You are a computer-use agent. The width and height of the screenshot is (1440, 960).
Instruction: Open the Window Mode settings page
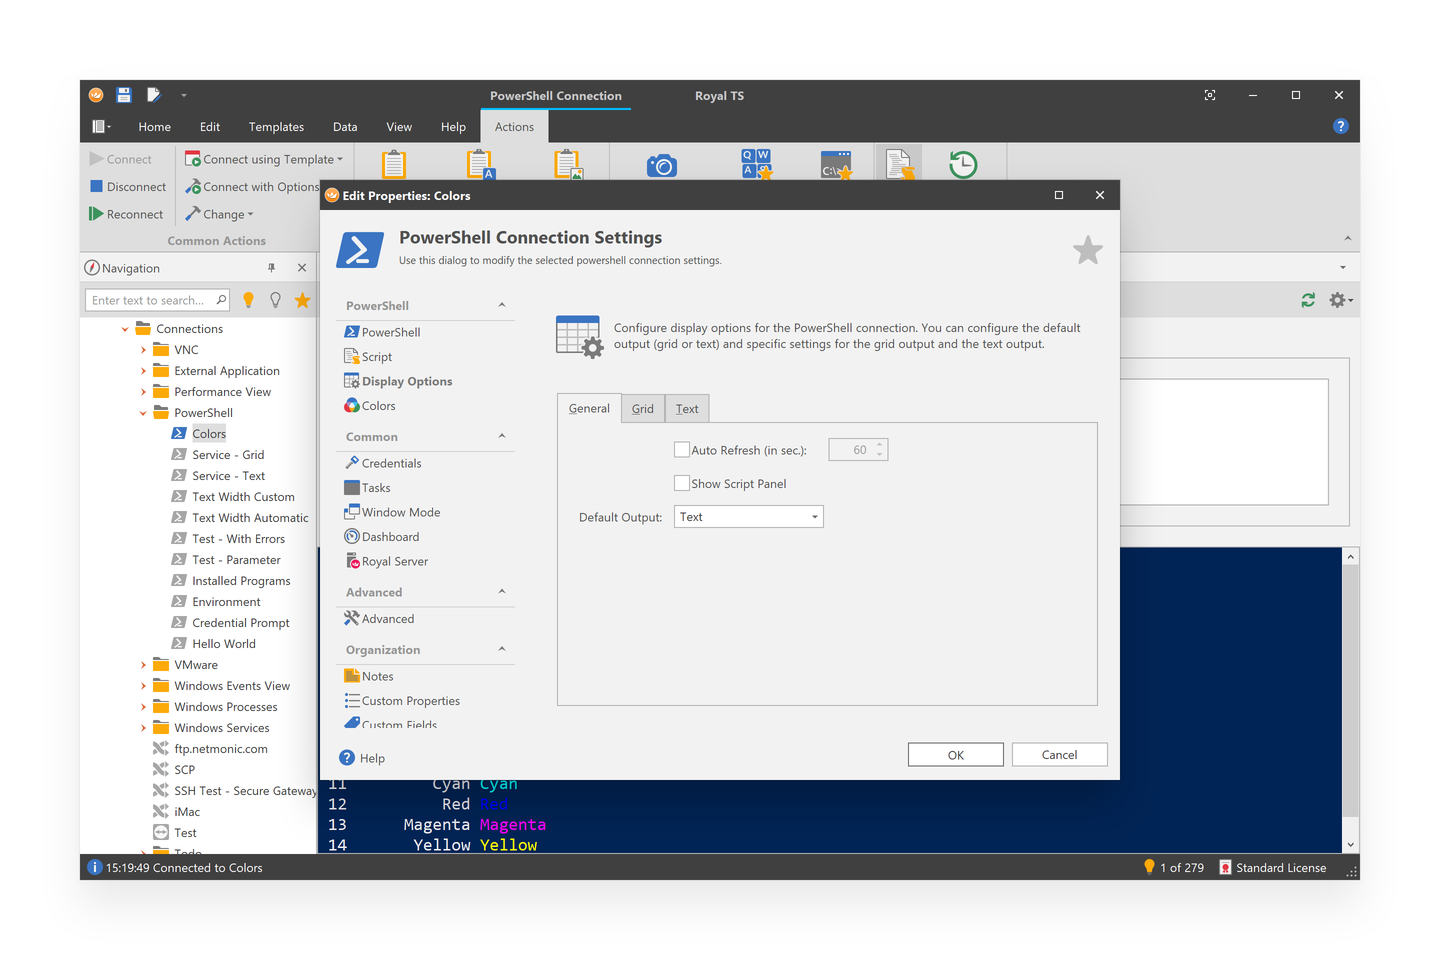click(x=399, y=511)
